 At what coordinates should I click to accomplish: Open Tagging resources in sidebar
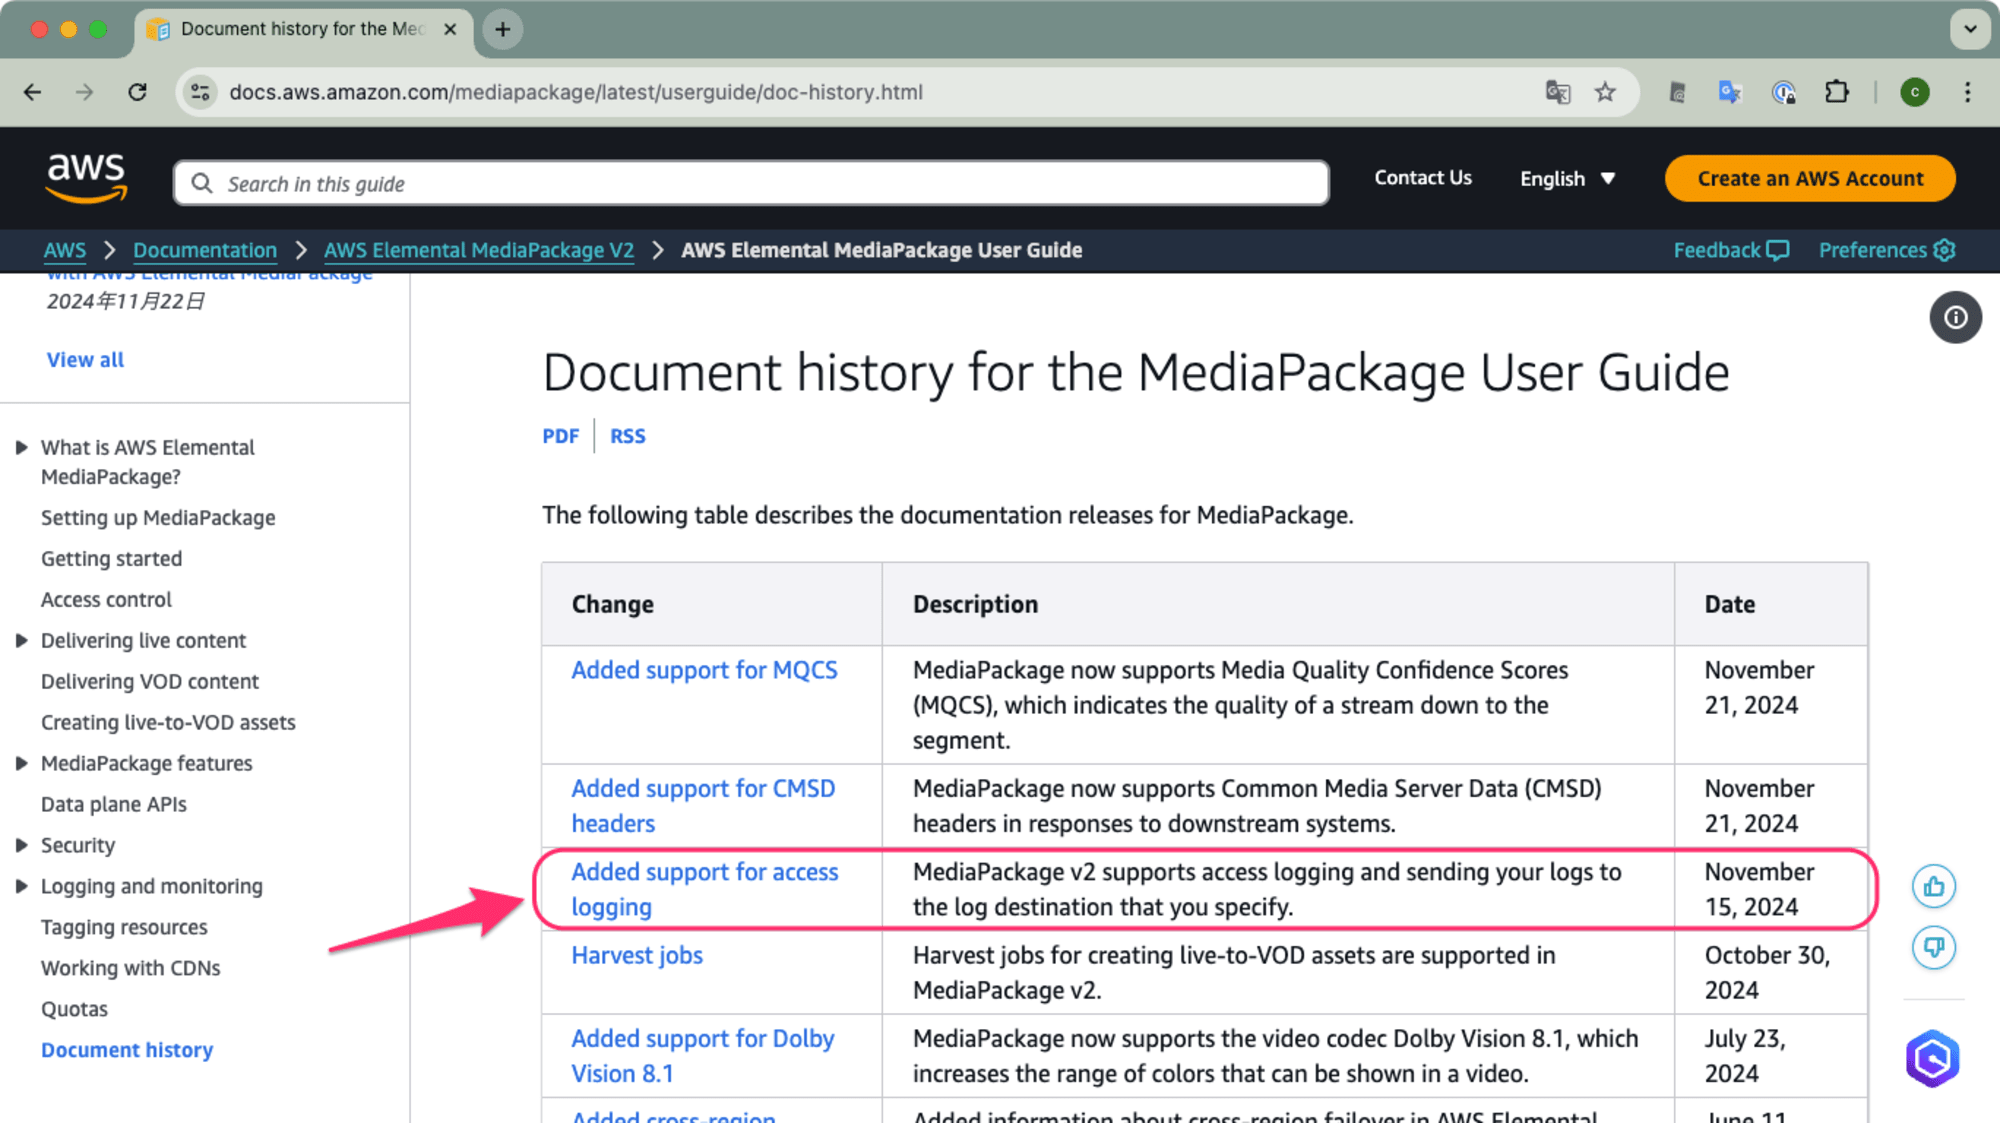(124, 928)
